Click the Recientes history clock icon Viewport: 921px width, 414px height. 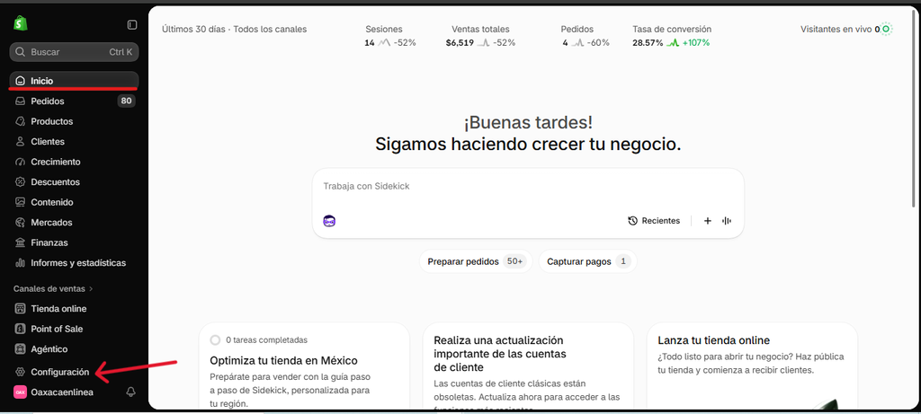tap(633, 221)
